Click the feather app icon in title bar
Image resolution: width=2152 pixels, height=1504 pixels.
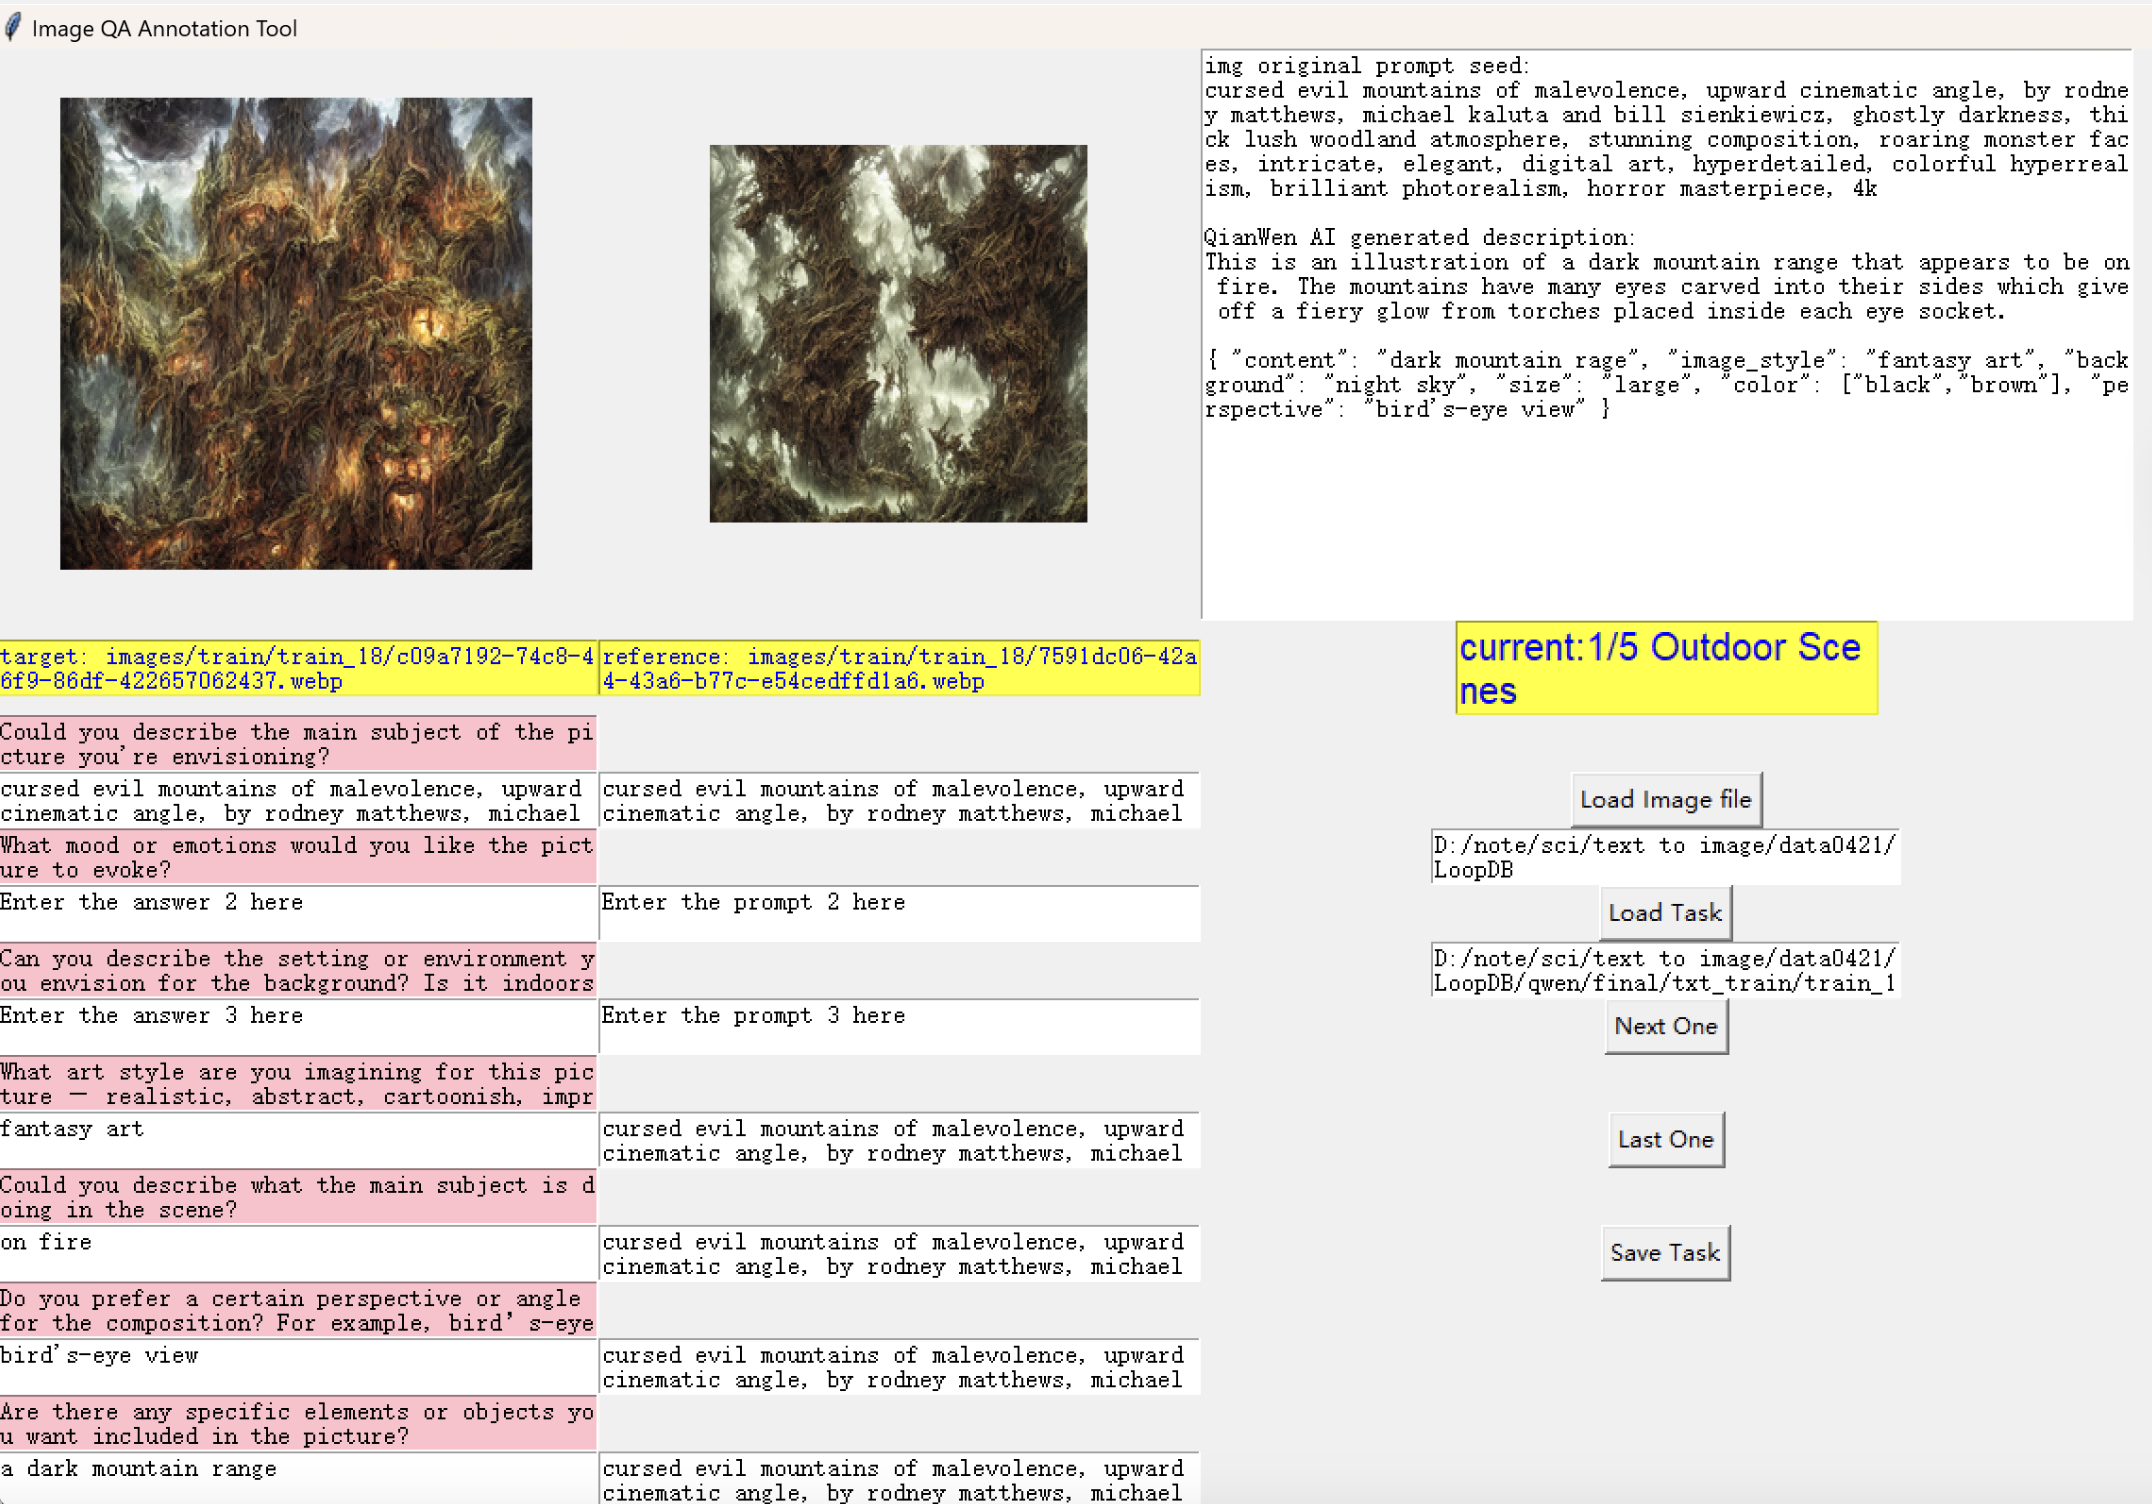[13, 27]
